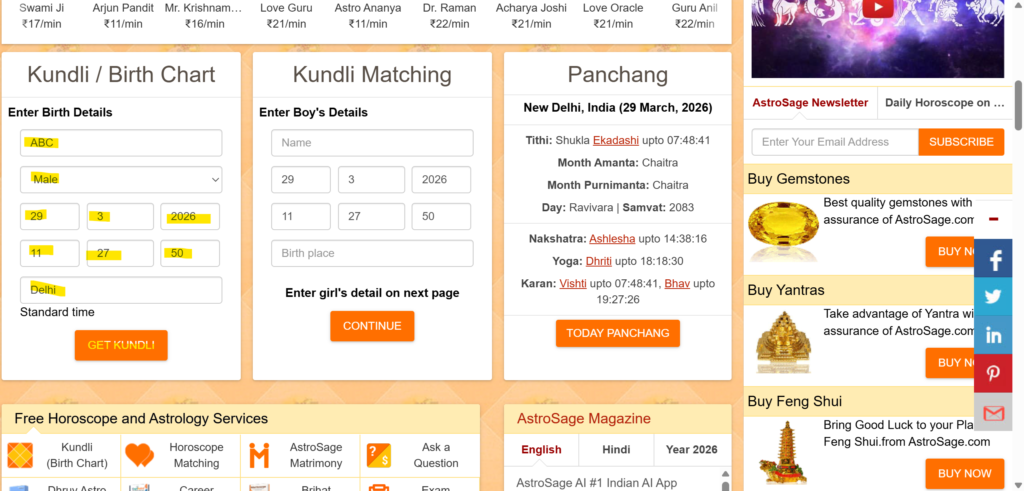Click the newsletter email address field
Viewport: 1024px width, 491px height.
pyautogui.click(x=835, y=142)
